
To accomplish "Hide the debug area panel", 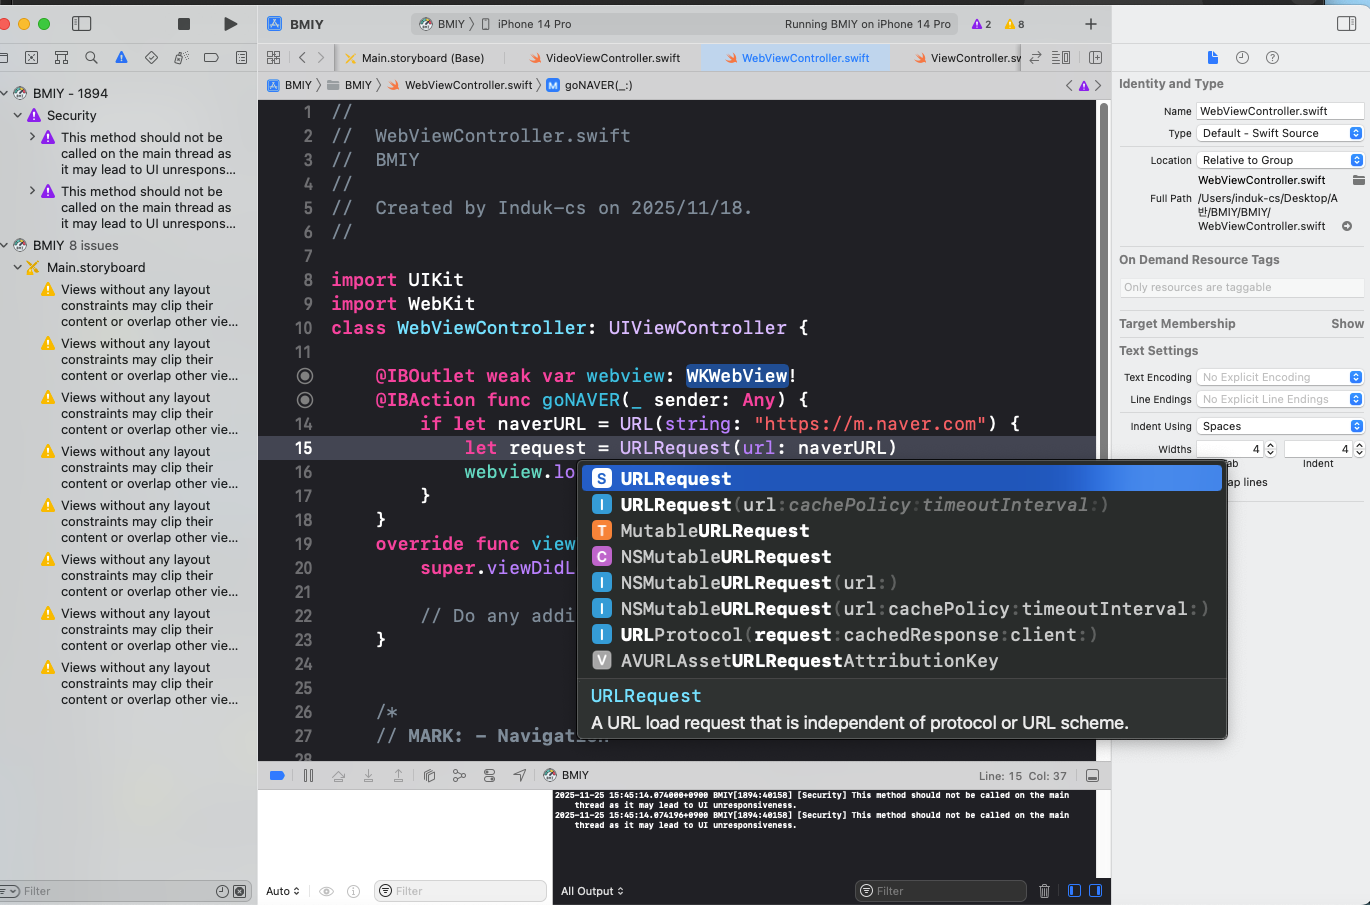I will tap(1092, 776).
